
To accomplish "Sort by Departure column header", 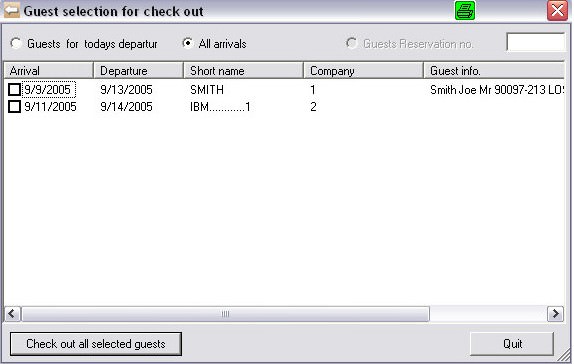I will pyautogui.click(x=138, y=70).
